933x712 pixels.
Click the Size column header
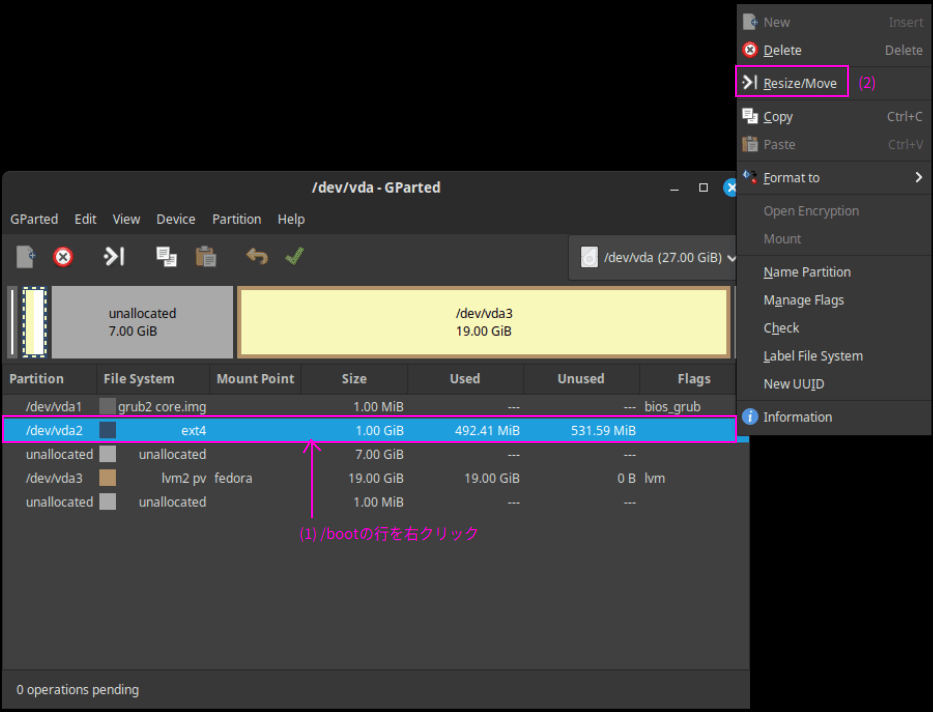(x=354, y=379)
